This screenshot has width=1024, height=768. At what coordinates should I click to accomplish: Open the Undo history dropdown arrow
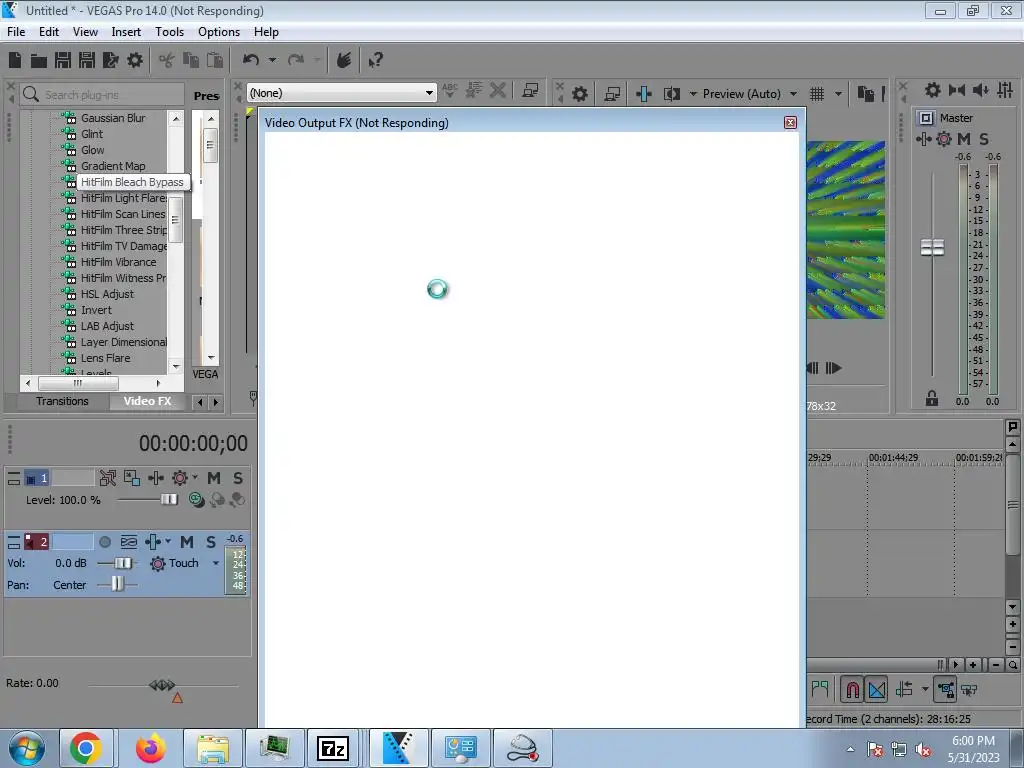272,60
